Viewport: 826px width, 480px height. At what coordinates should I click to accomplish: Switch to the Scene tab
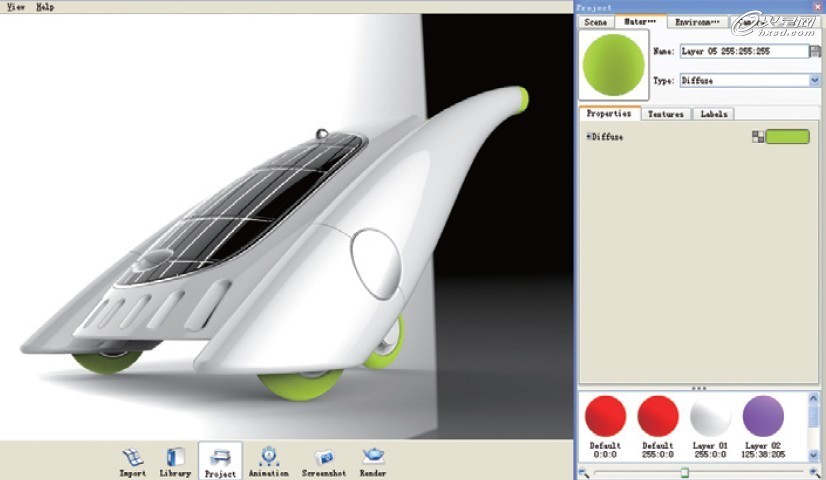click(x=594, y=21)
